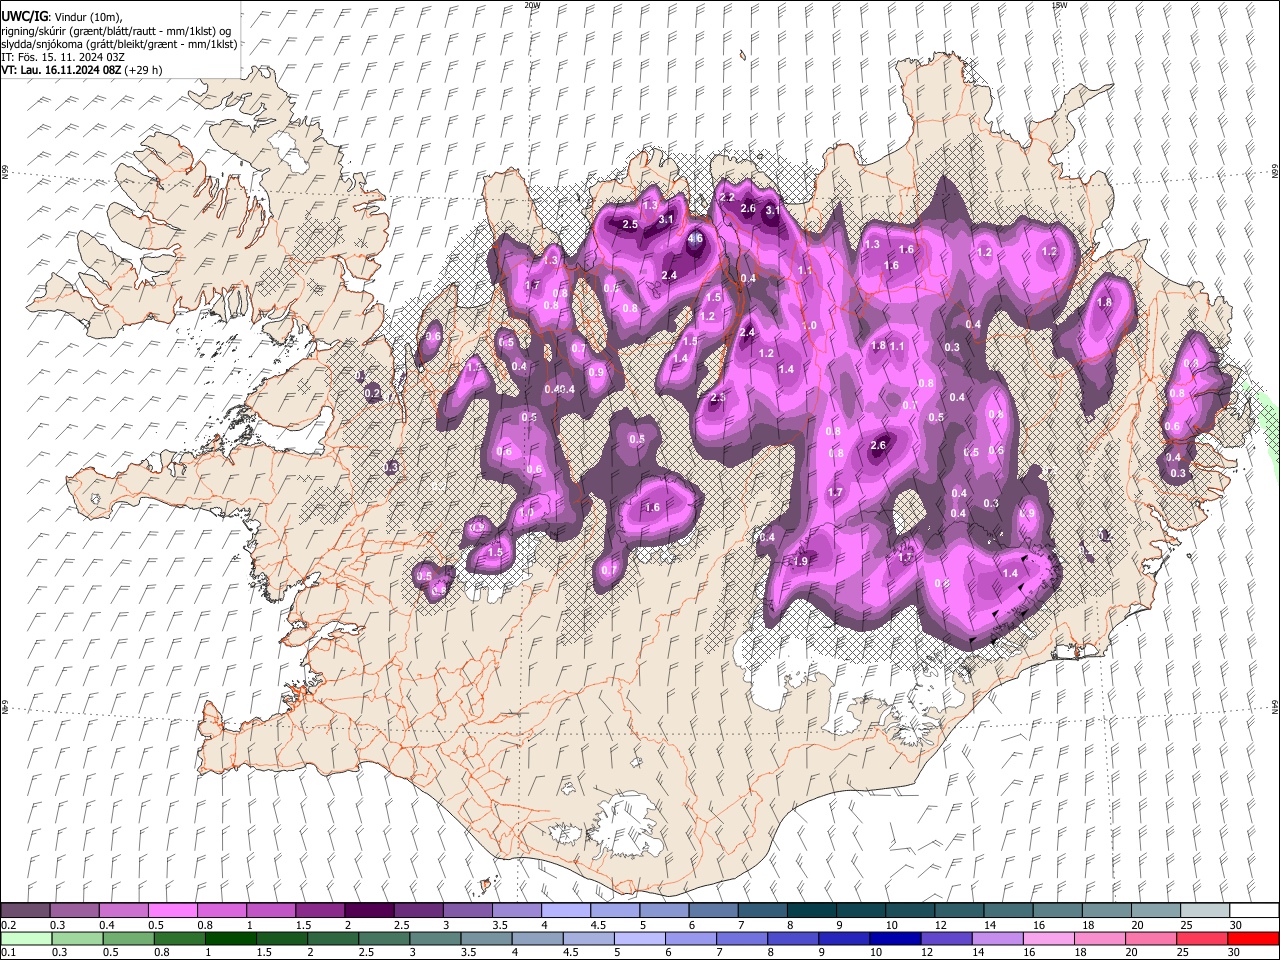Select the 'VT: Lau. 16.11.2024 08Z' valid-time line
This screenshot has width=1280, height=960.
point(61,70)
